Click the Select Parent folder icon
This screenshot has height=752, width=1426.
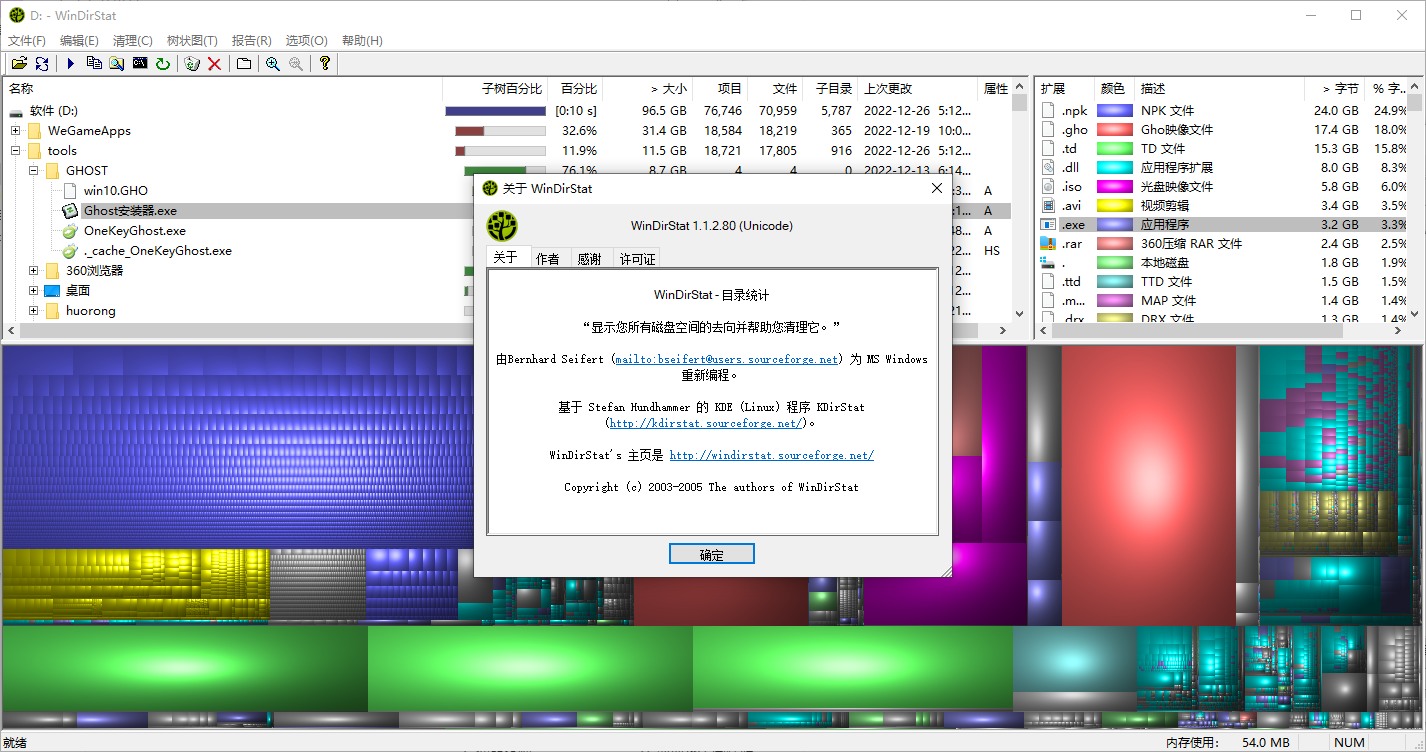tap(244, 63)
